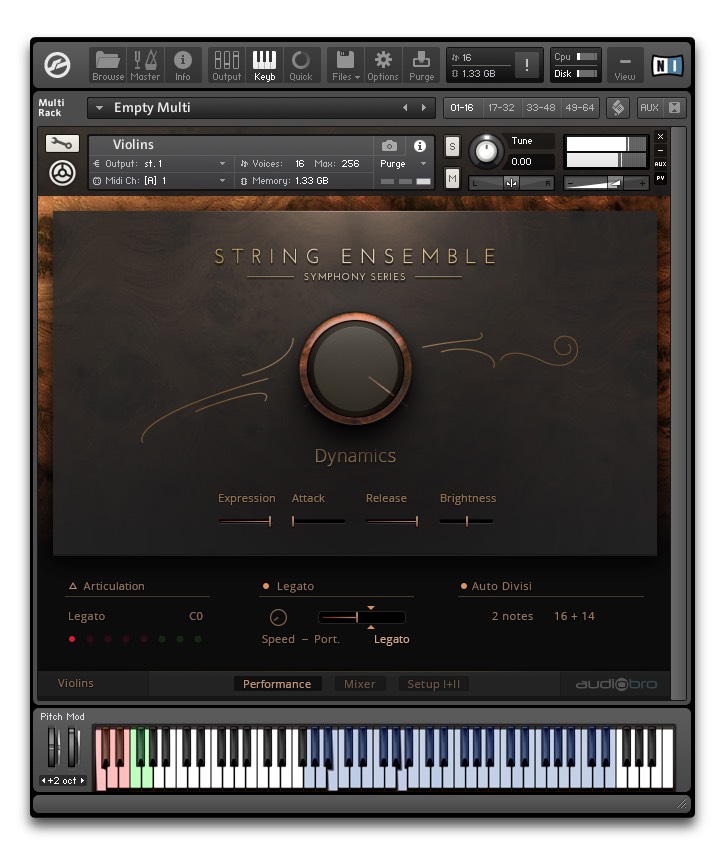Close the Violins instrument with X
726x854 pixels.
(x=661, y=137)
